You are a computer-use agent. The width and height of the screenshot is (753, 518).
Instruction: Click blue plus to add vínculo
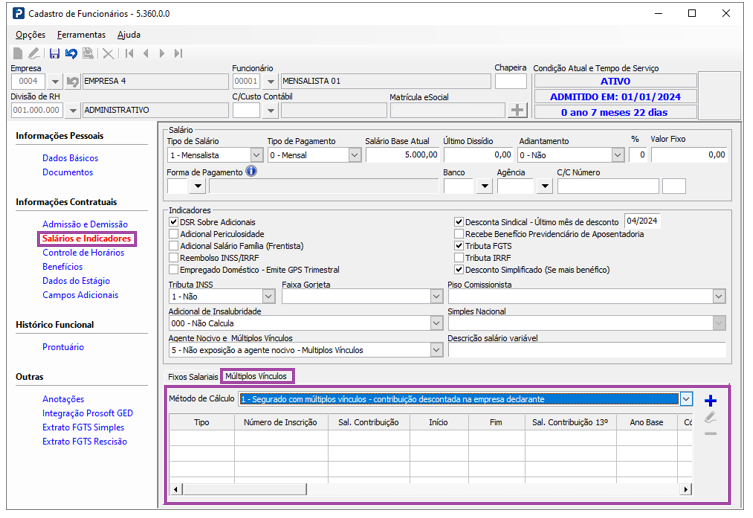[x=711, y=400]
